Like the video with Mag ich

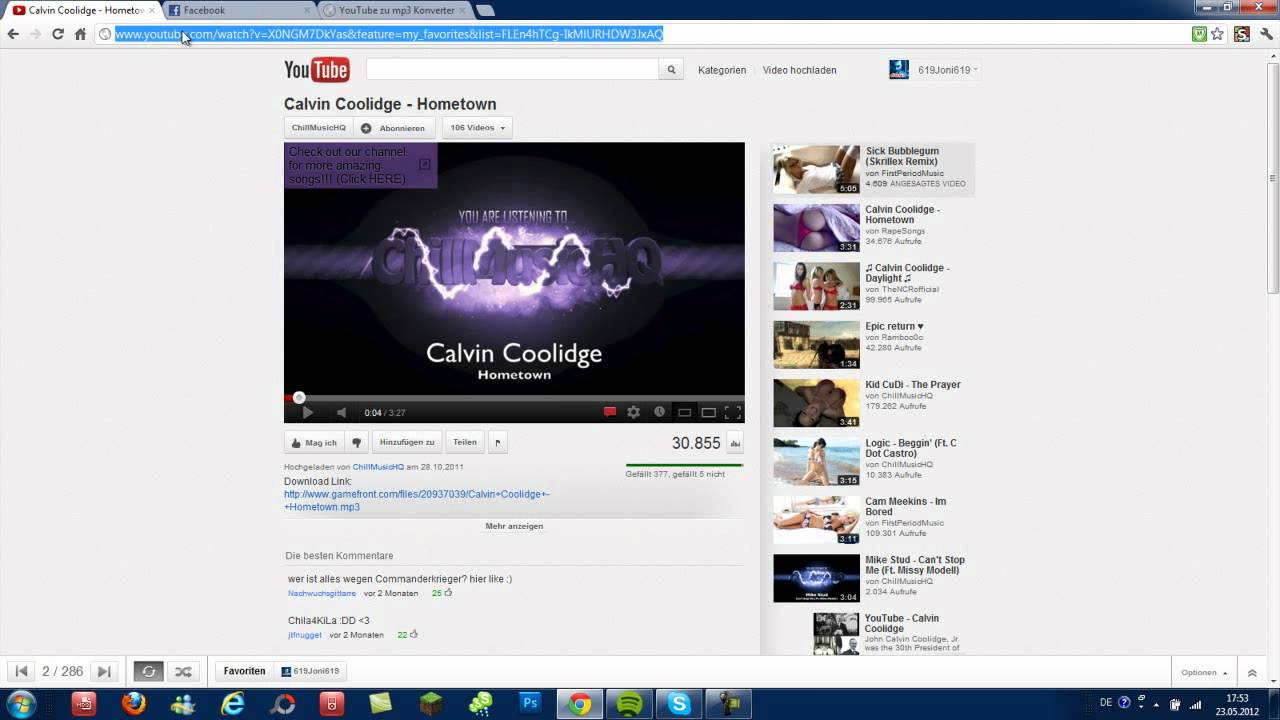pyautogui.click(x=313, y=442)
